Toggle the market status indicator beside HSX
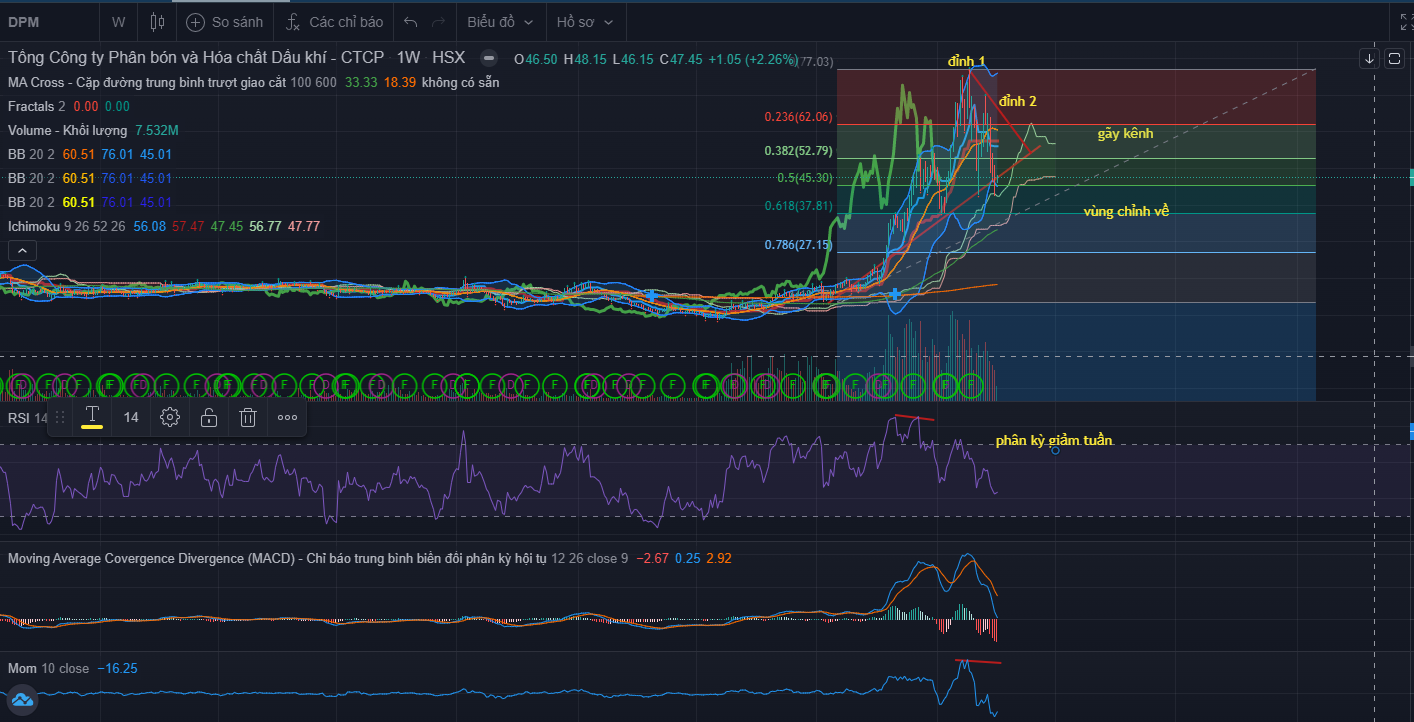1414x722 pixels. point(488,58)
